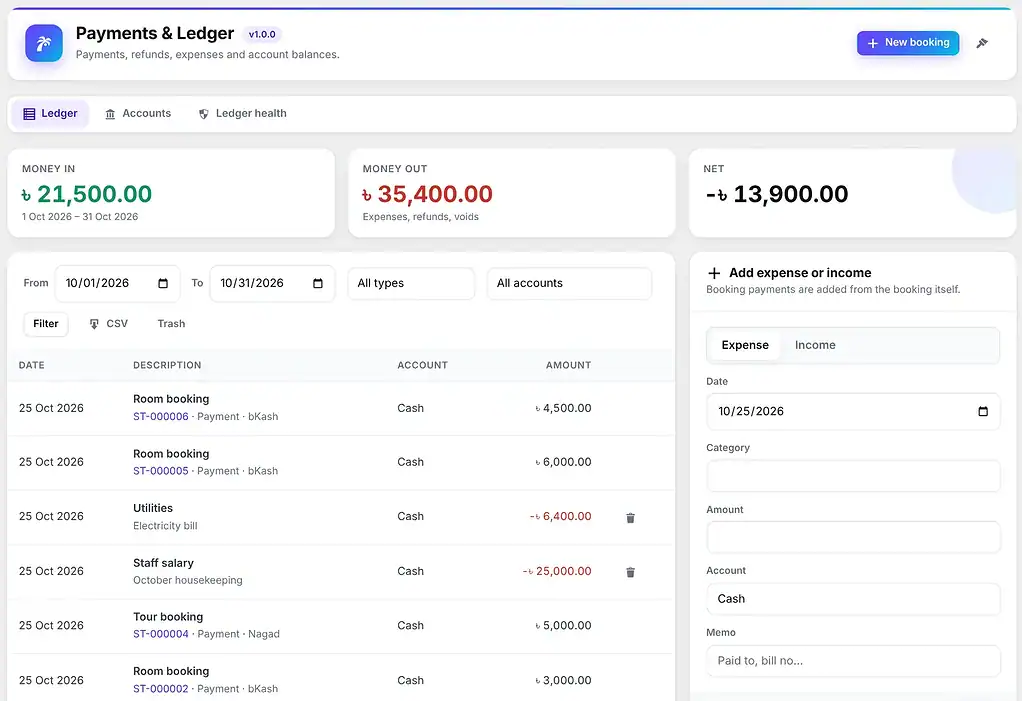The height and width of the screenshot is (701, 1022).
Task: Open the Trash view
Action: pyautogui.click(x=171, y=324)
